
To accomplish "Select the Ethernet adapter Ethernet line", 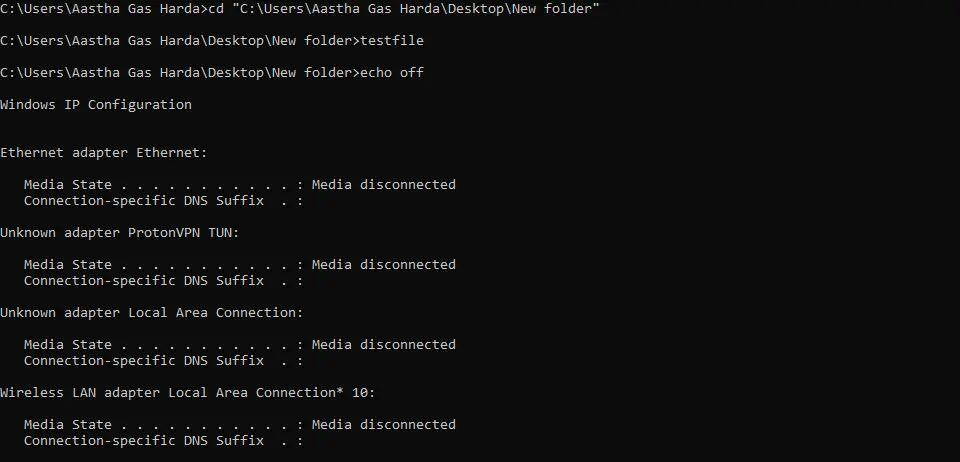I will coord(104,152).
